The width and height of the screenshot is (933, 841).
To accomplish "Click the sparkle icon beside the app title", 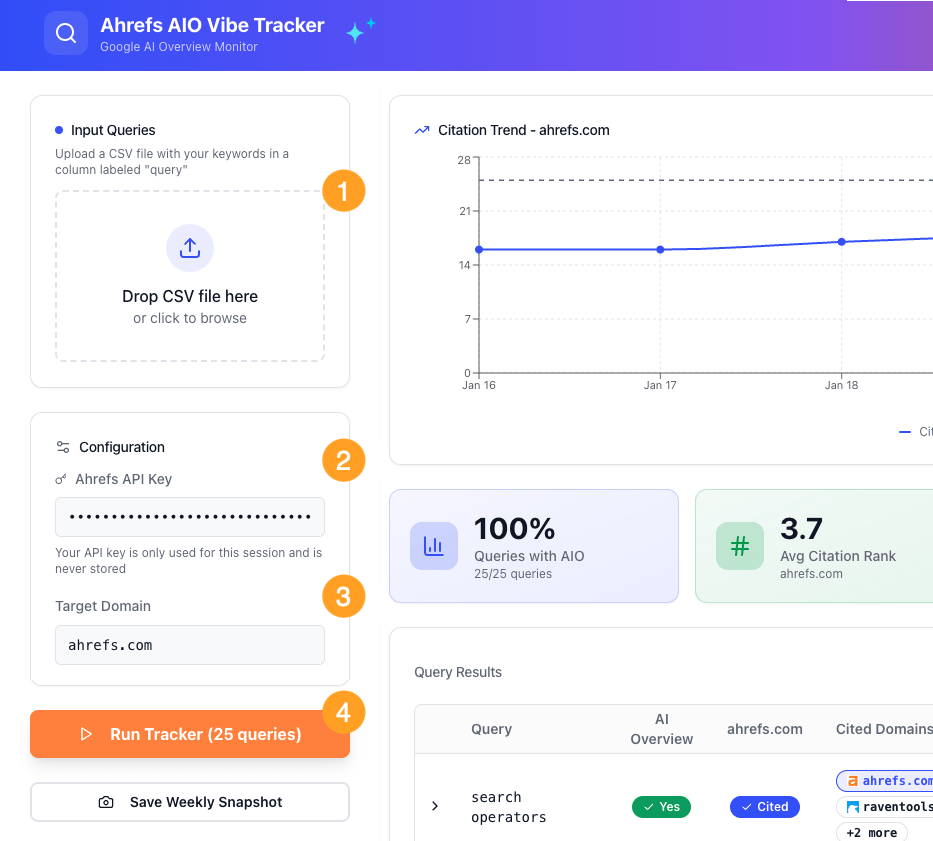I will pos(358,32).
